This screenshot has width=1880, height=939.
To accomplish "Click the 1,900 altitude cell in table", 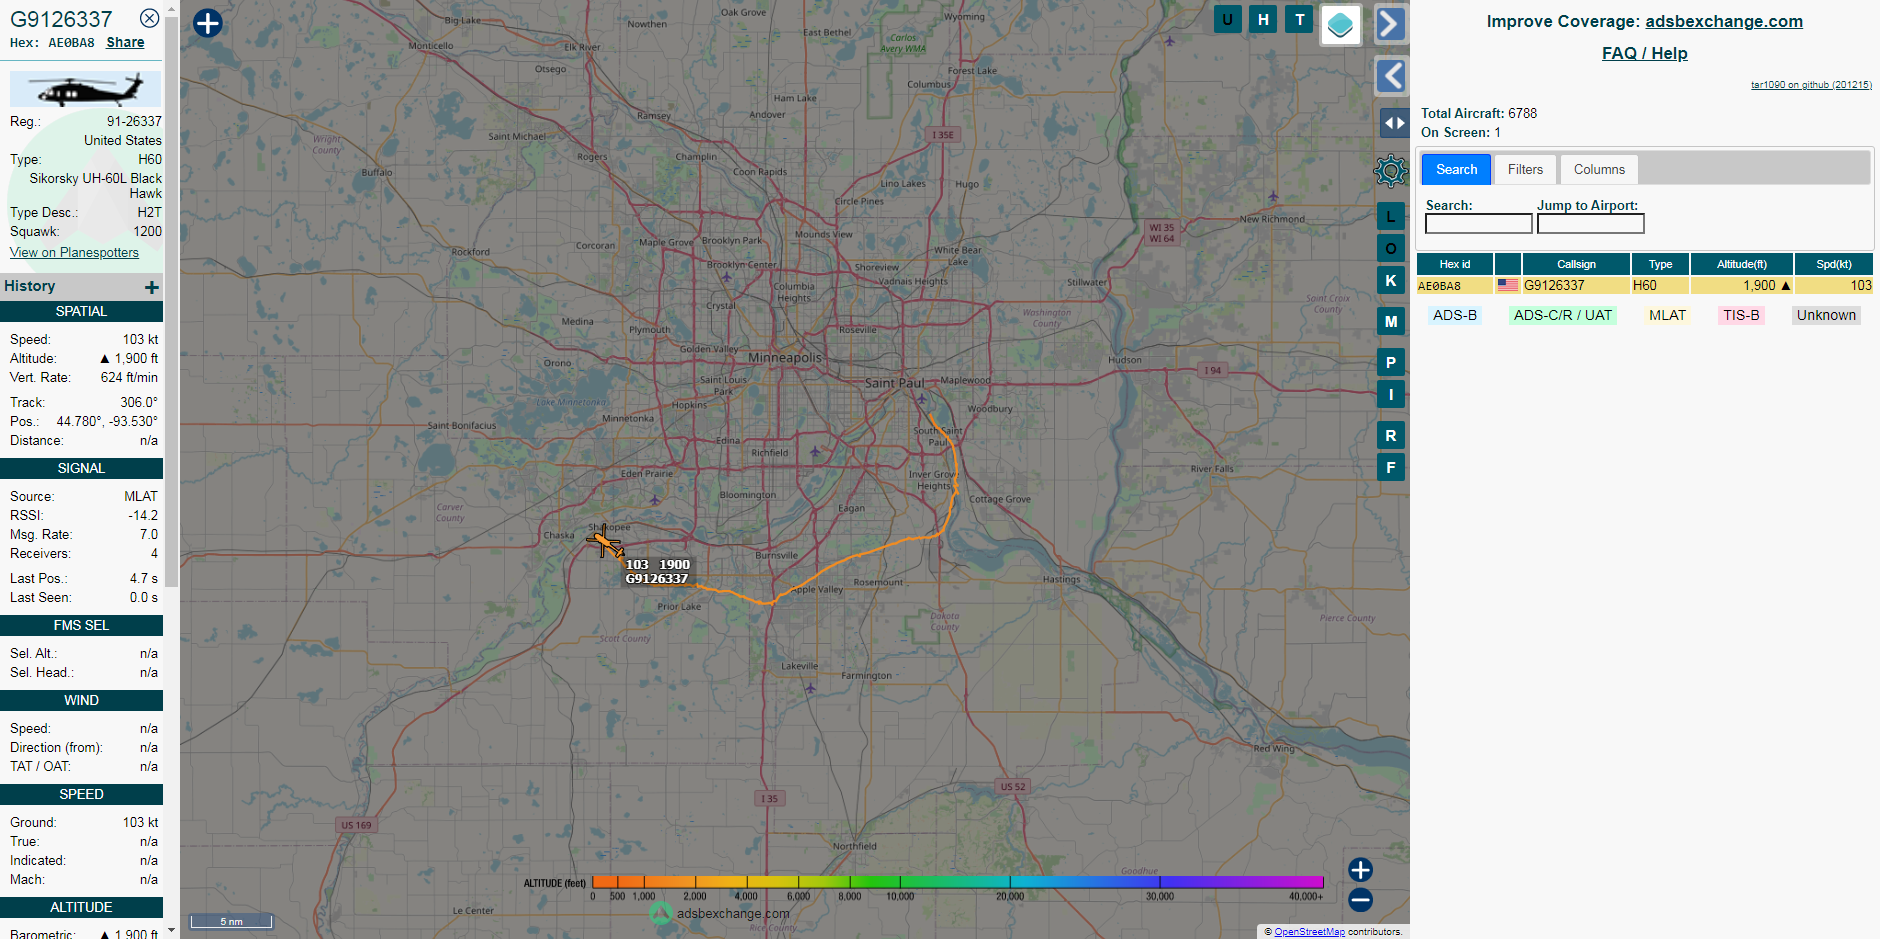I will point(1741,285).
